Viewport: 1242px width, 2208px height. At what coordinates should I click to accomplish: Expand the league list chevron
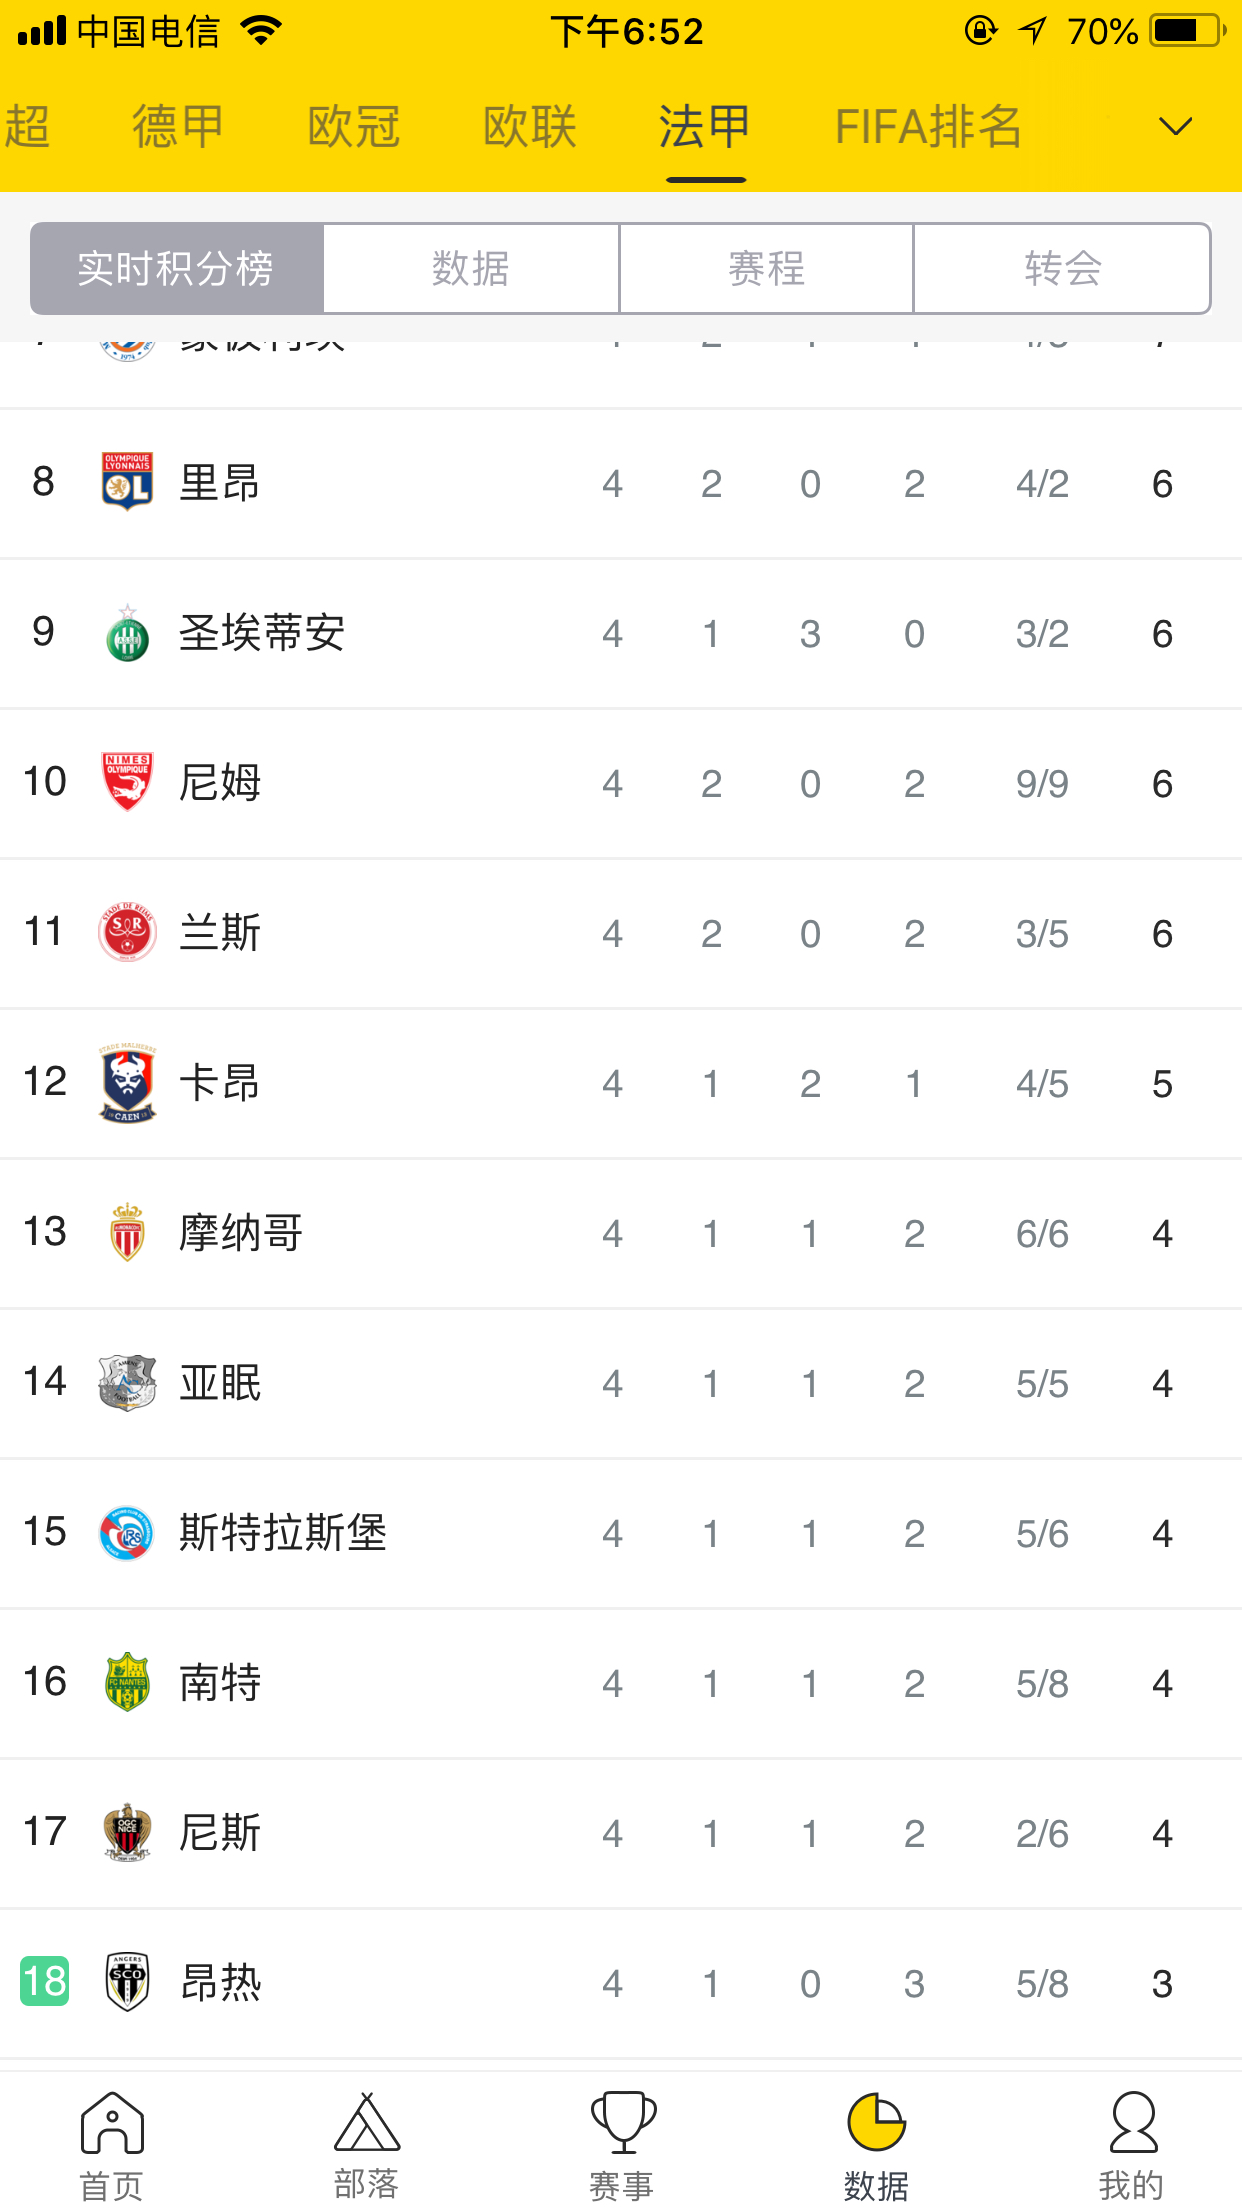tap(1175, 127)
